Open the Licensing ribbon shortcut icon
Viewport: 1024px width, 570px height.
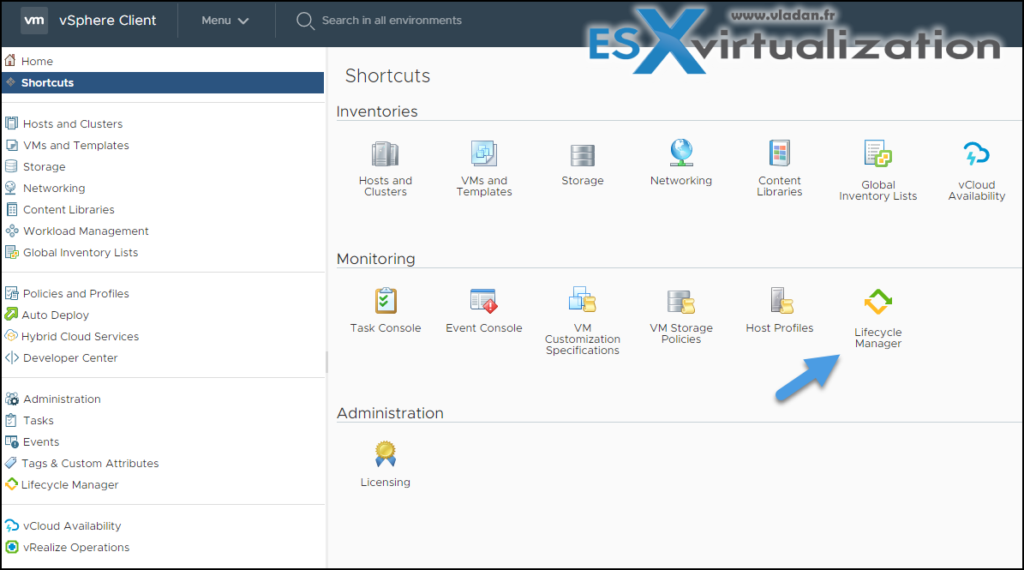385,454
